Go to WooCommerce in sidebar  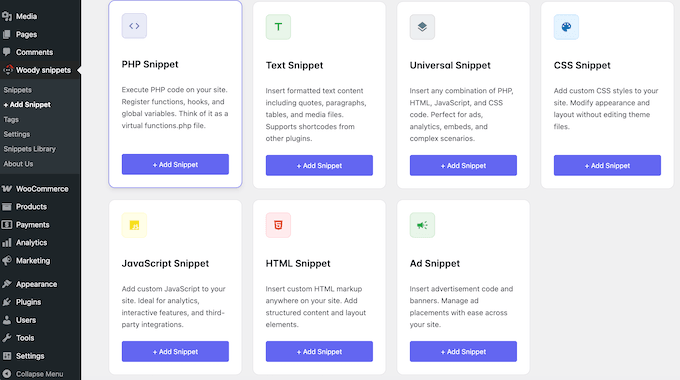[40, 189]
